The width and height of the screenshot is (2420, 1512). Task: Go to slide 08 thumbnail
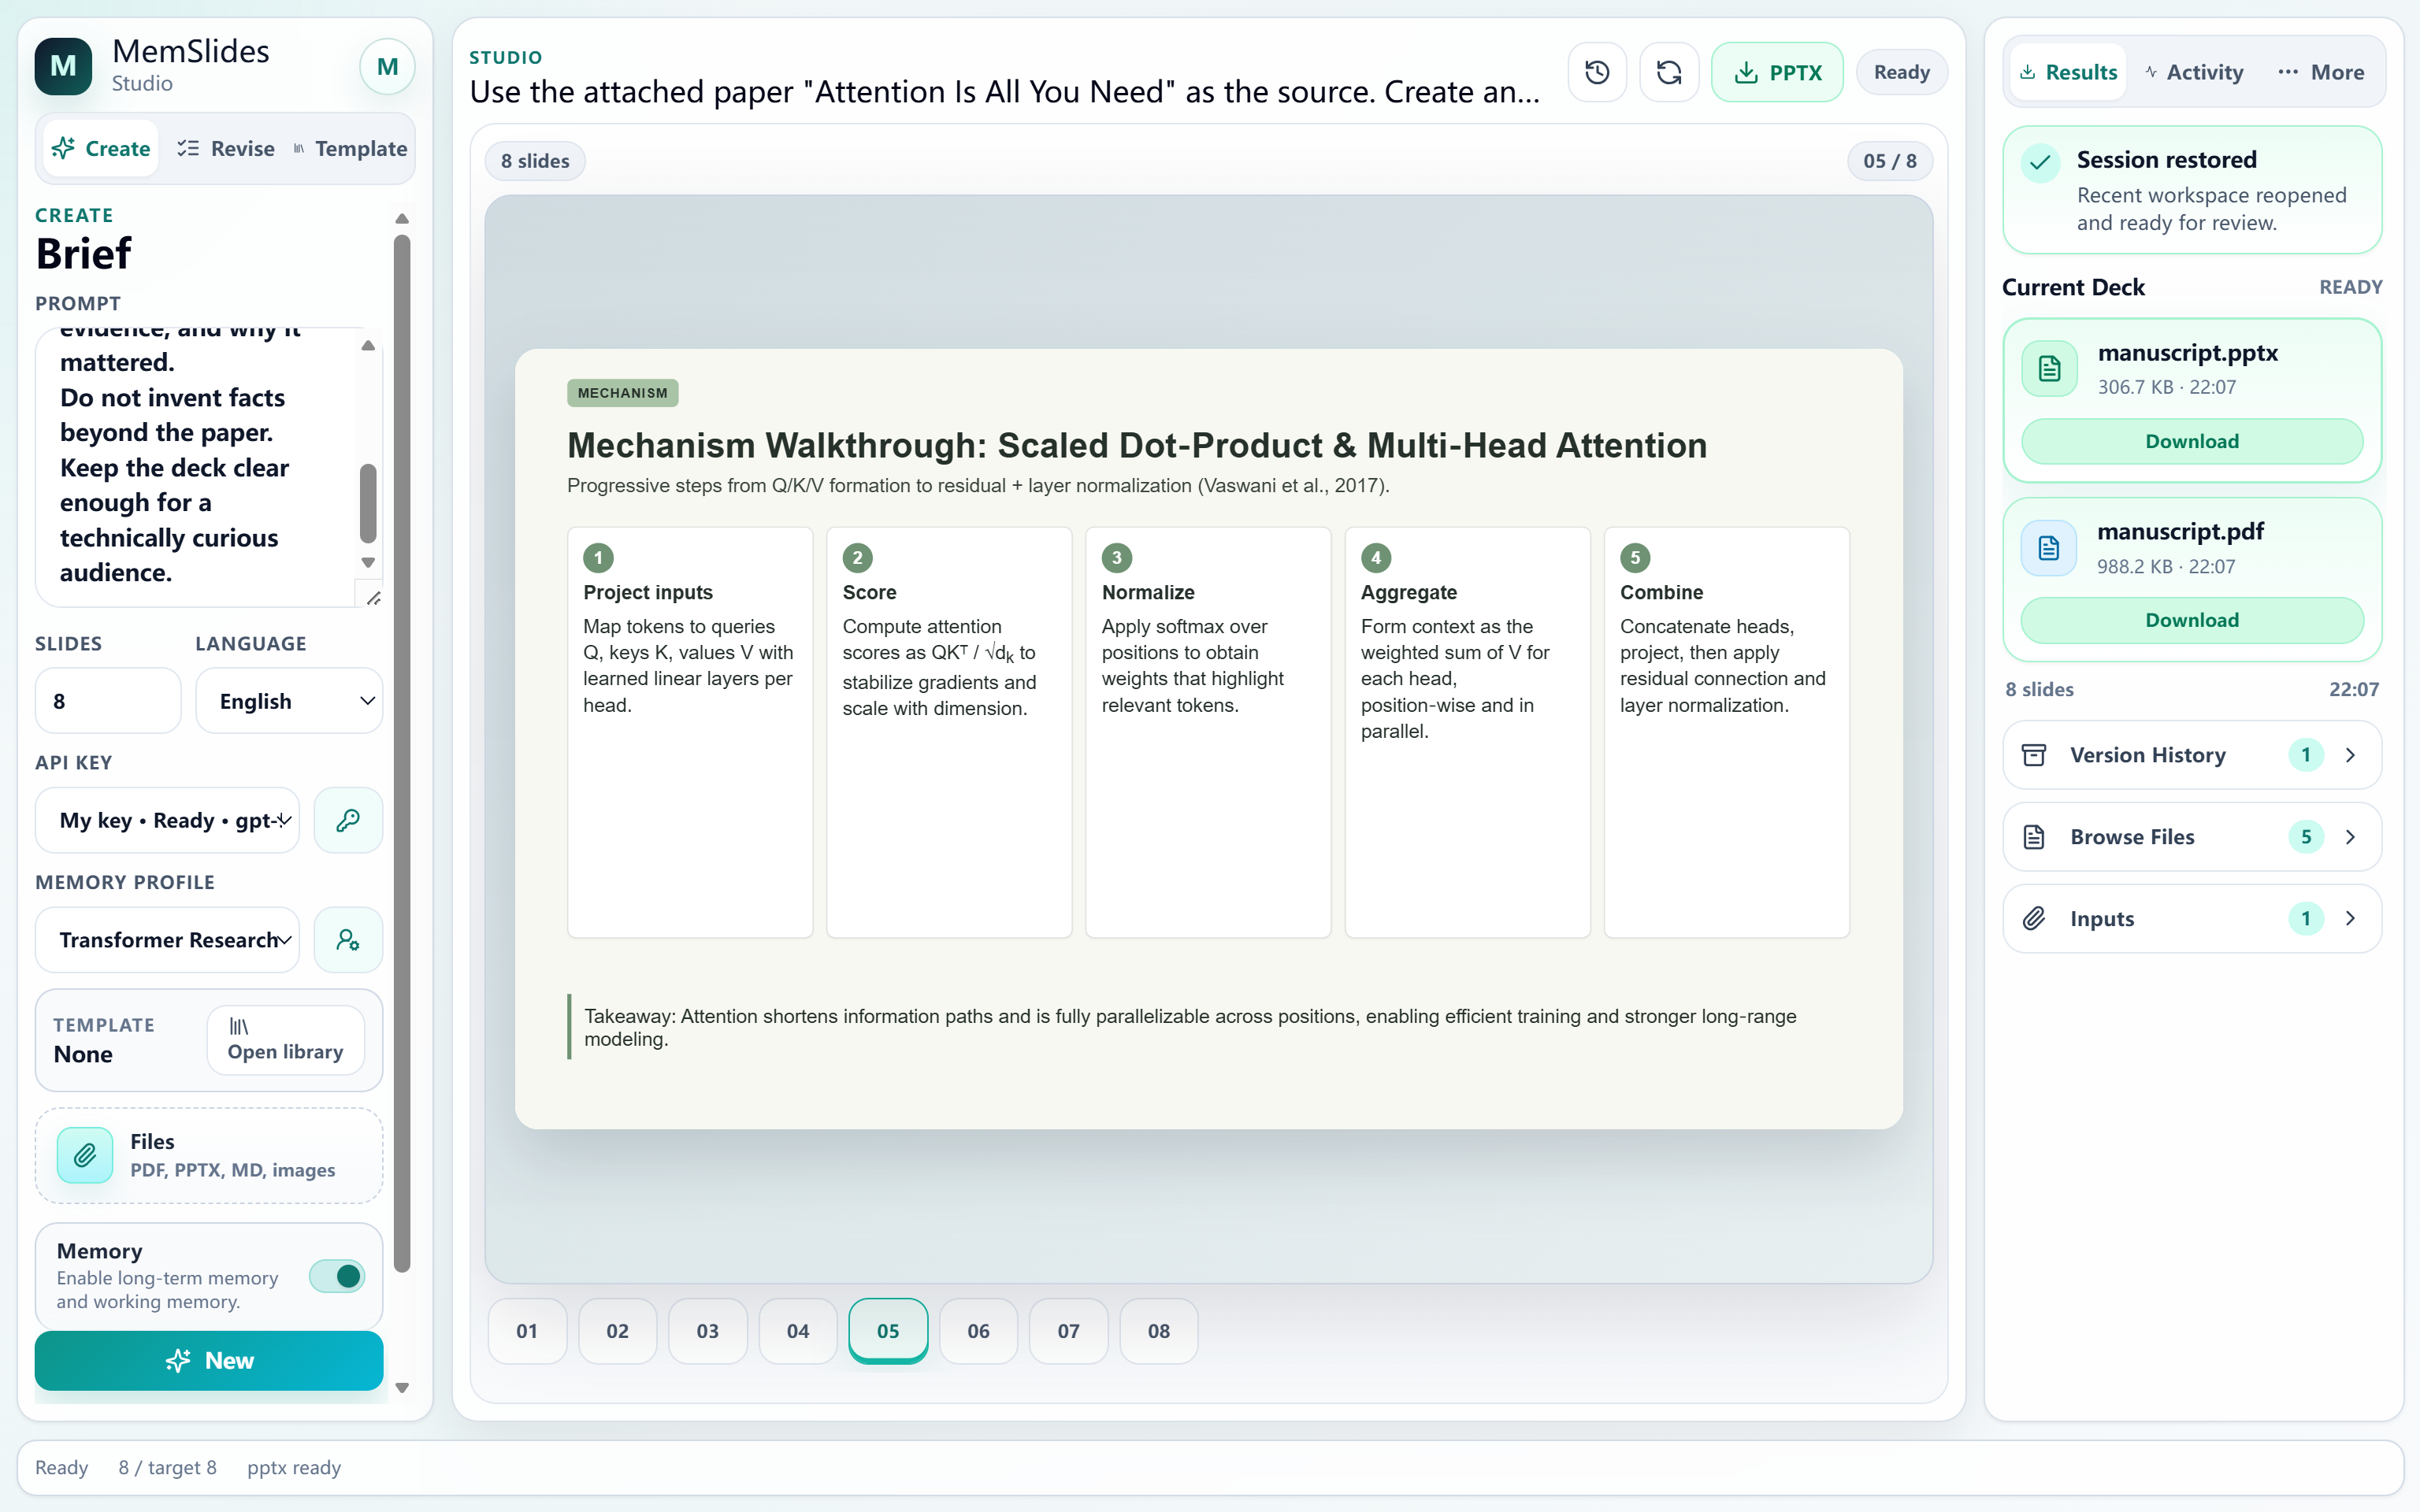pos(1159,1331)
